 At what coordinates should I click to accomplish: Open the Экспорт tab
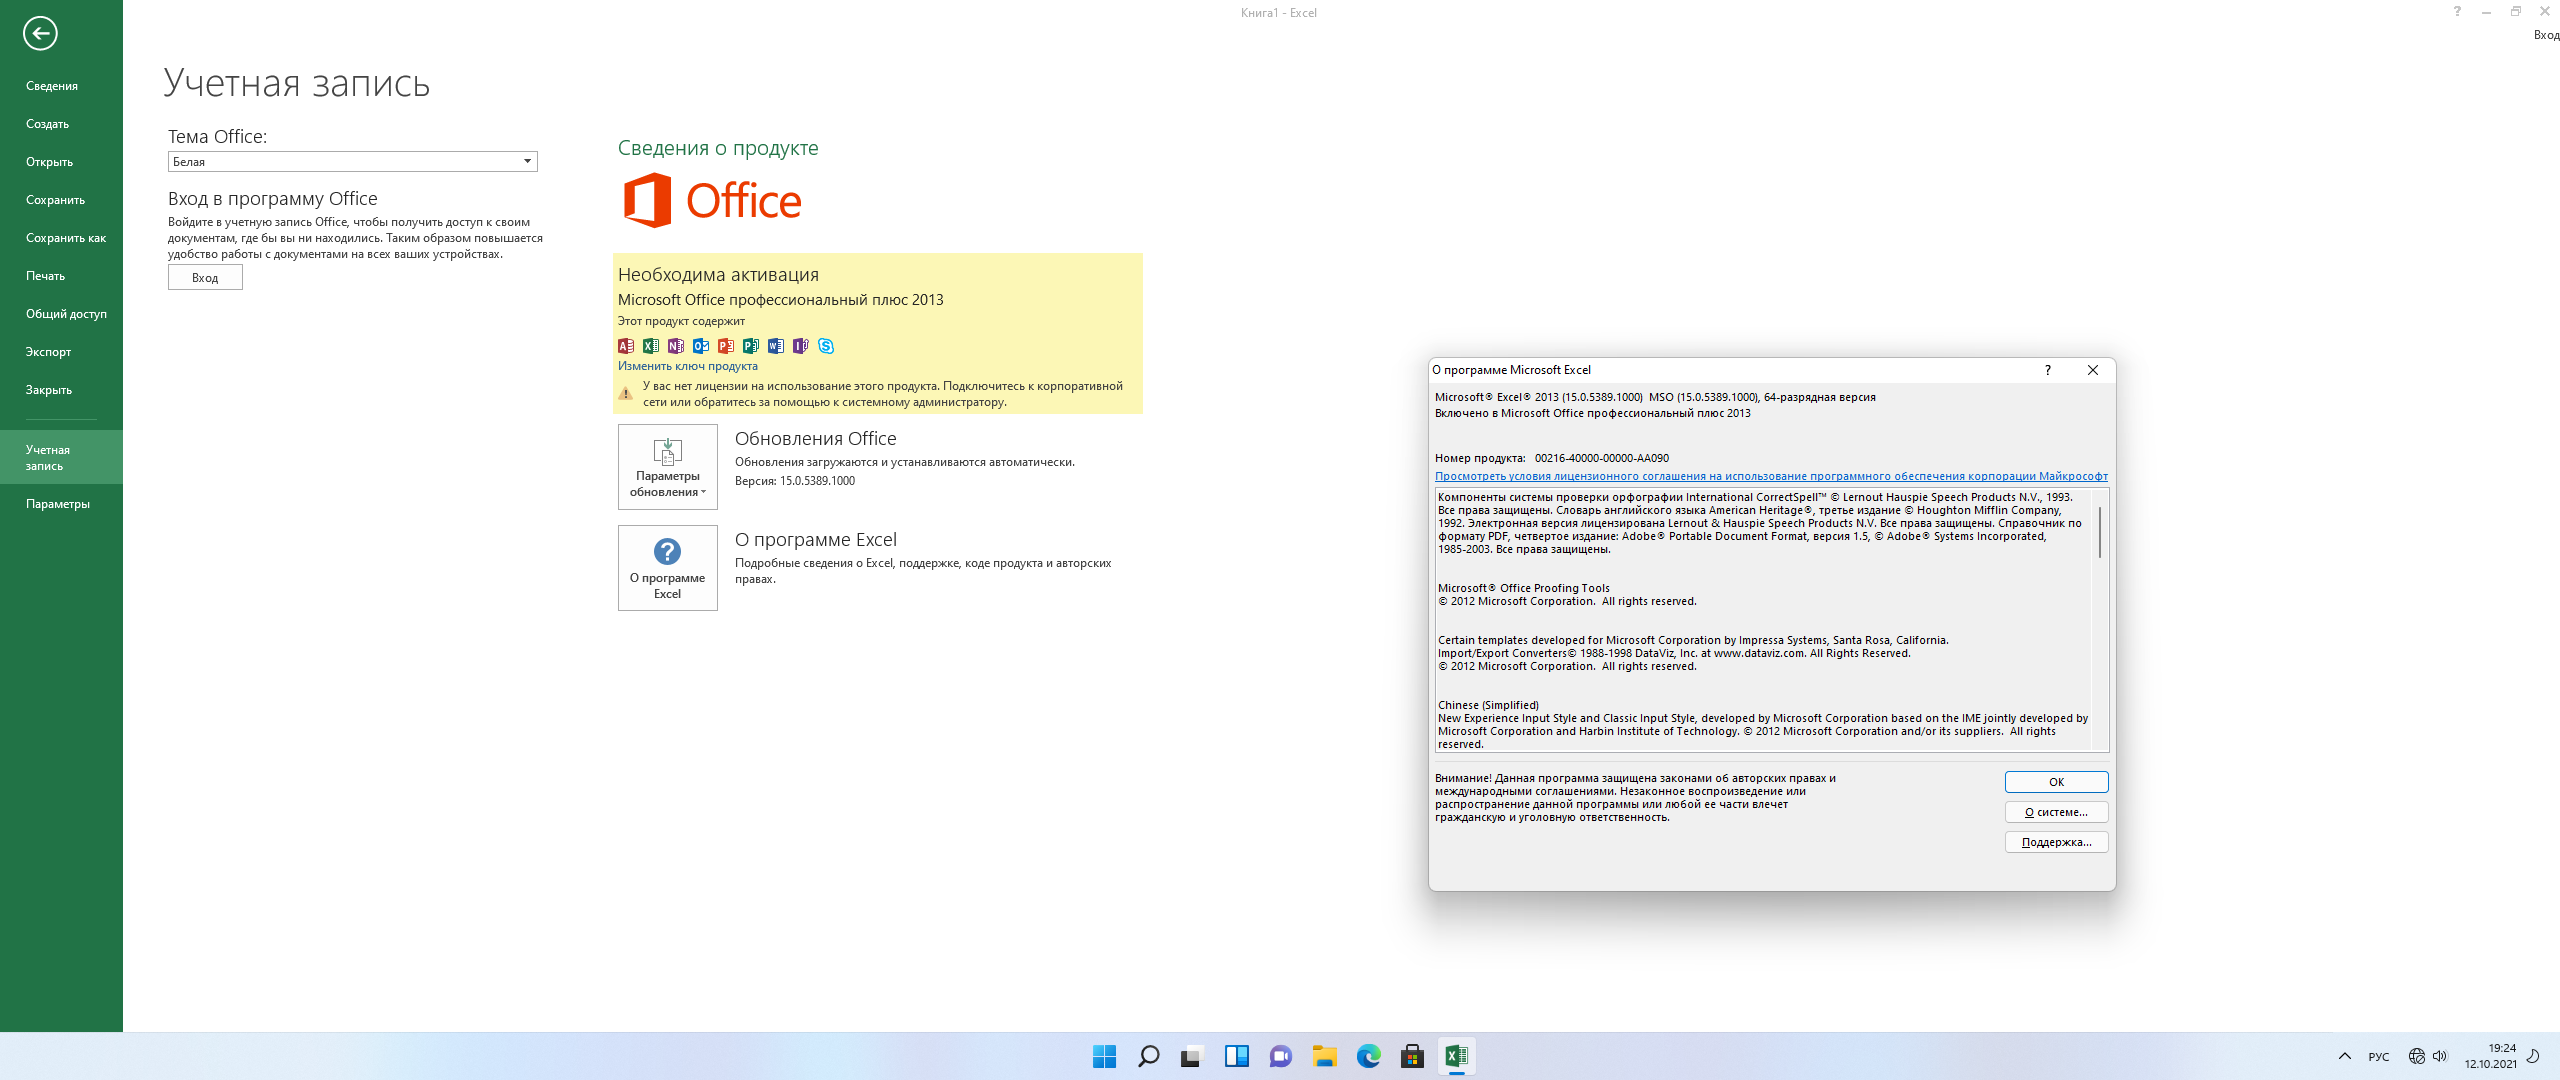[61, 352]
